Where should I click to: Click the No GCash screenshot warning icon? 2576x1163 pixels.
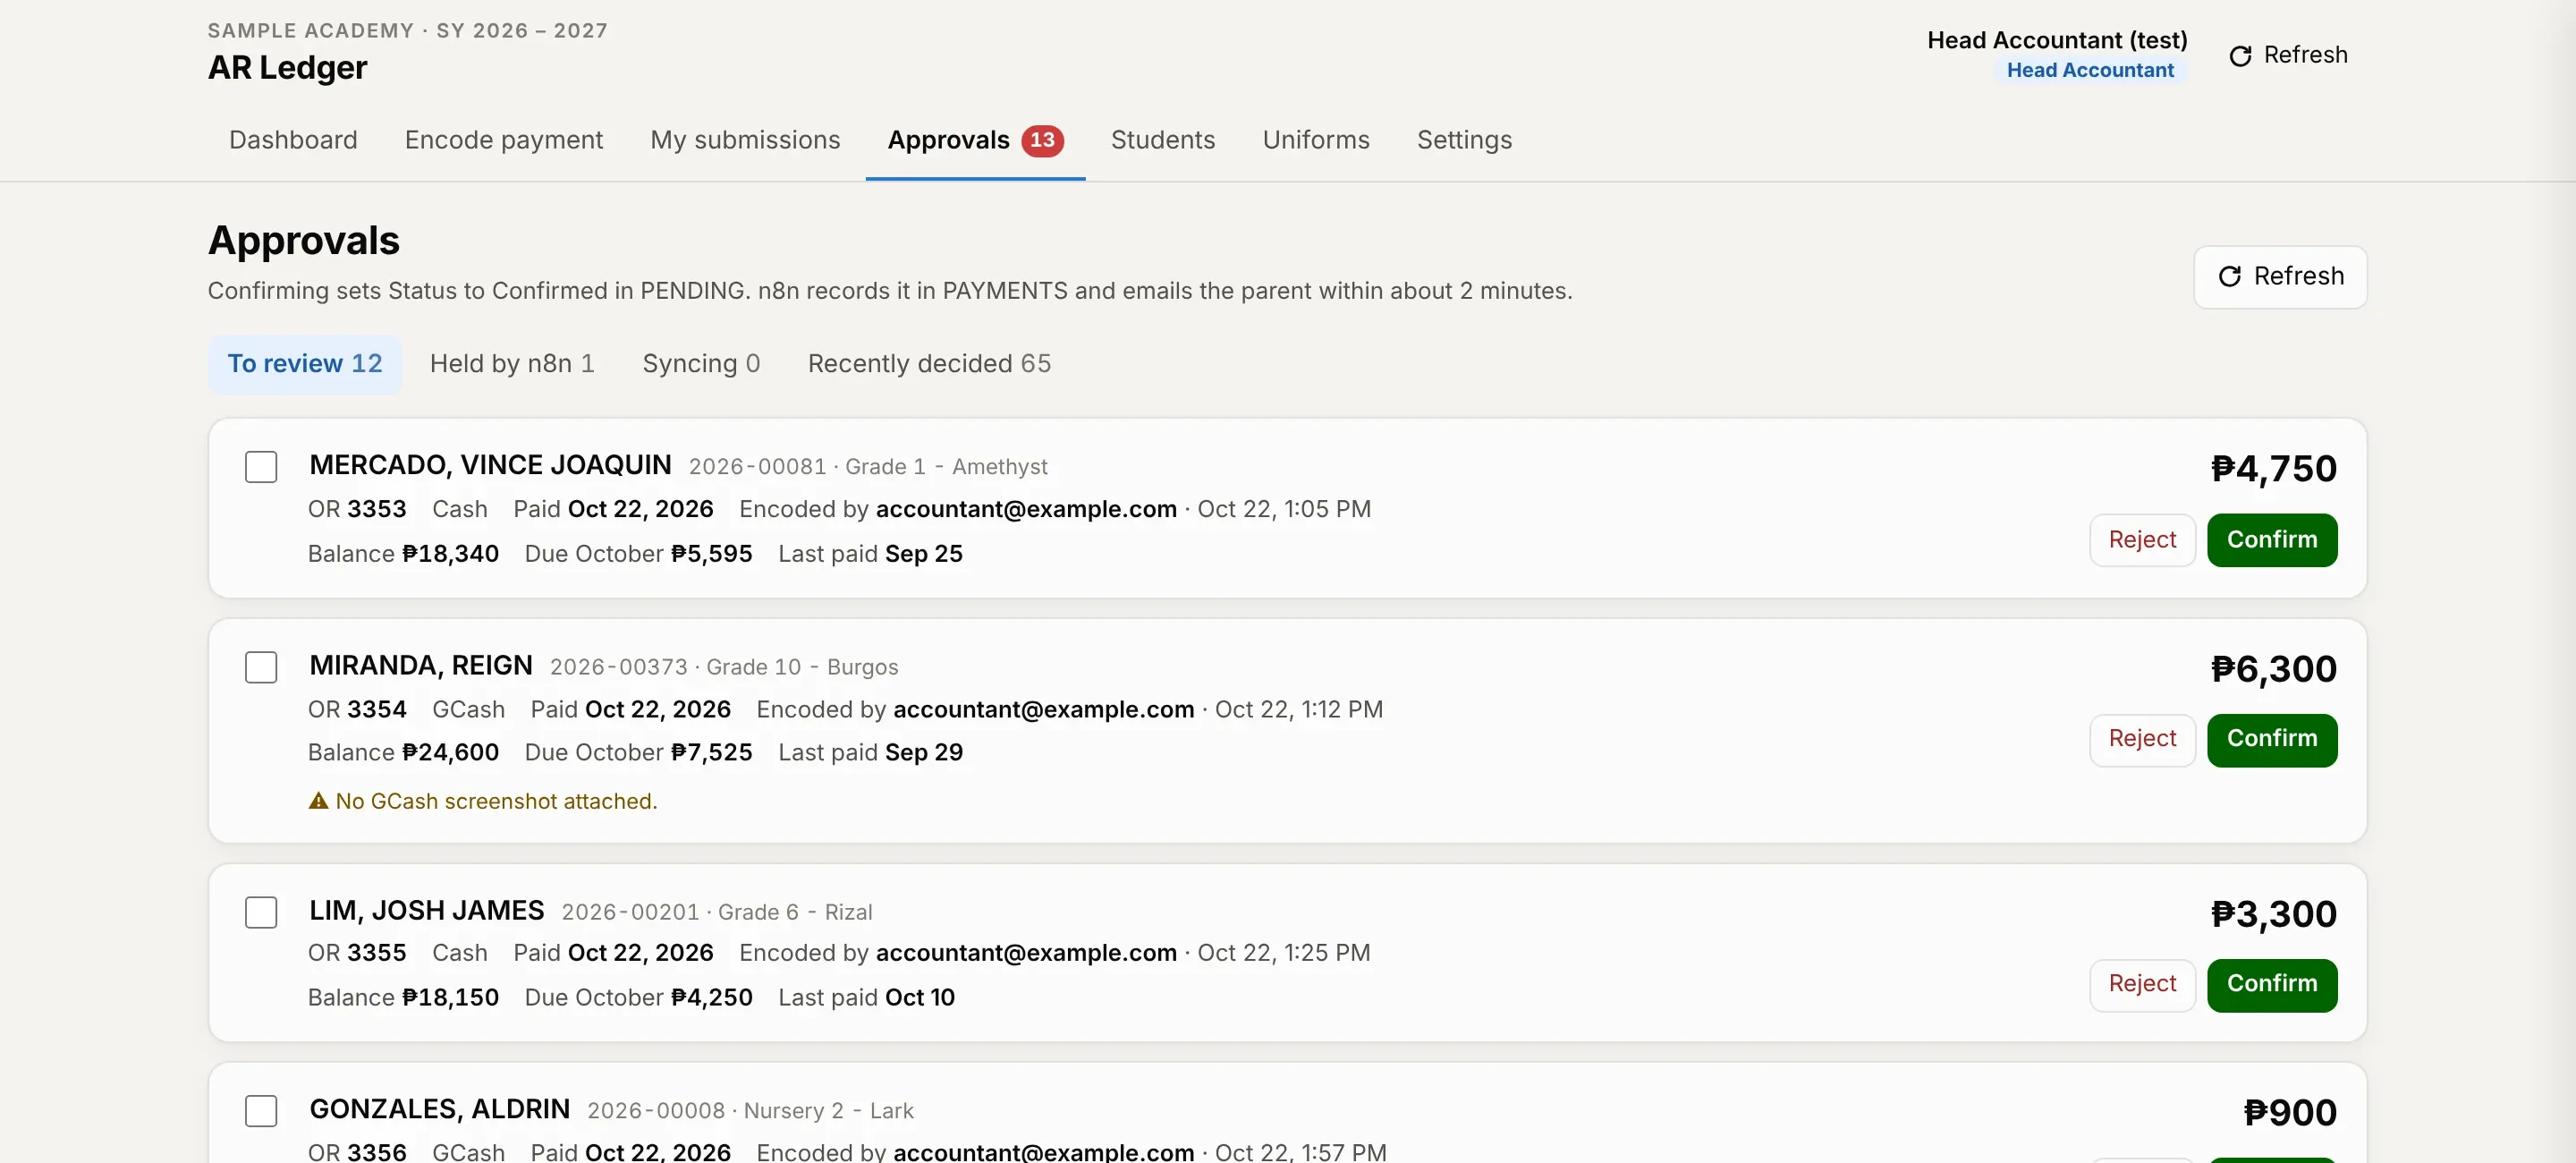coord(318,801)
